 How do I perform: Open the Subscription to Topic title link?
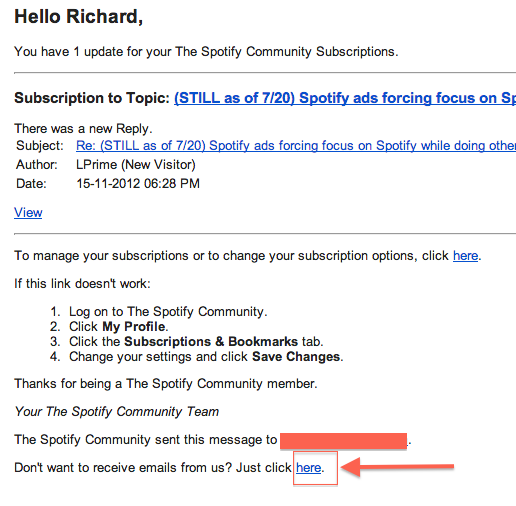click(345, 98)
